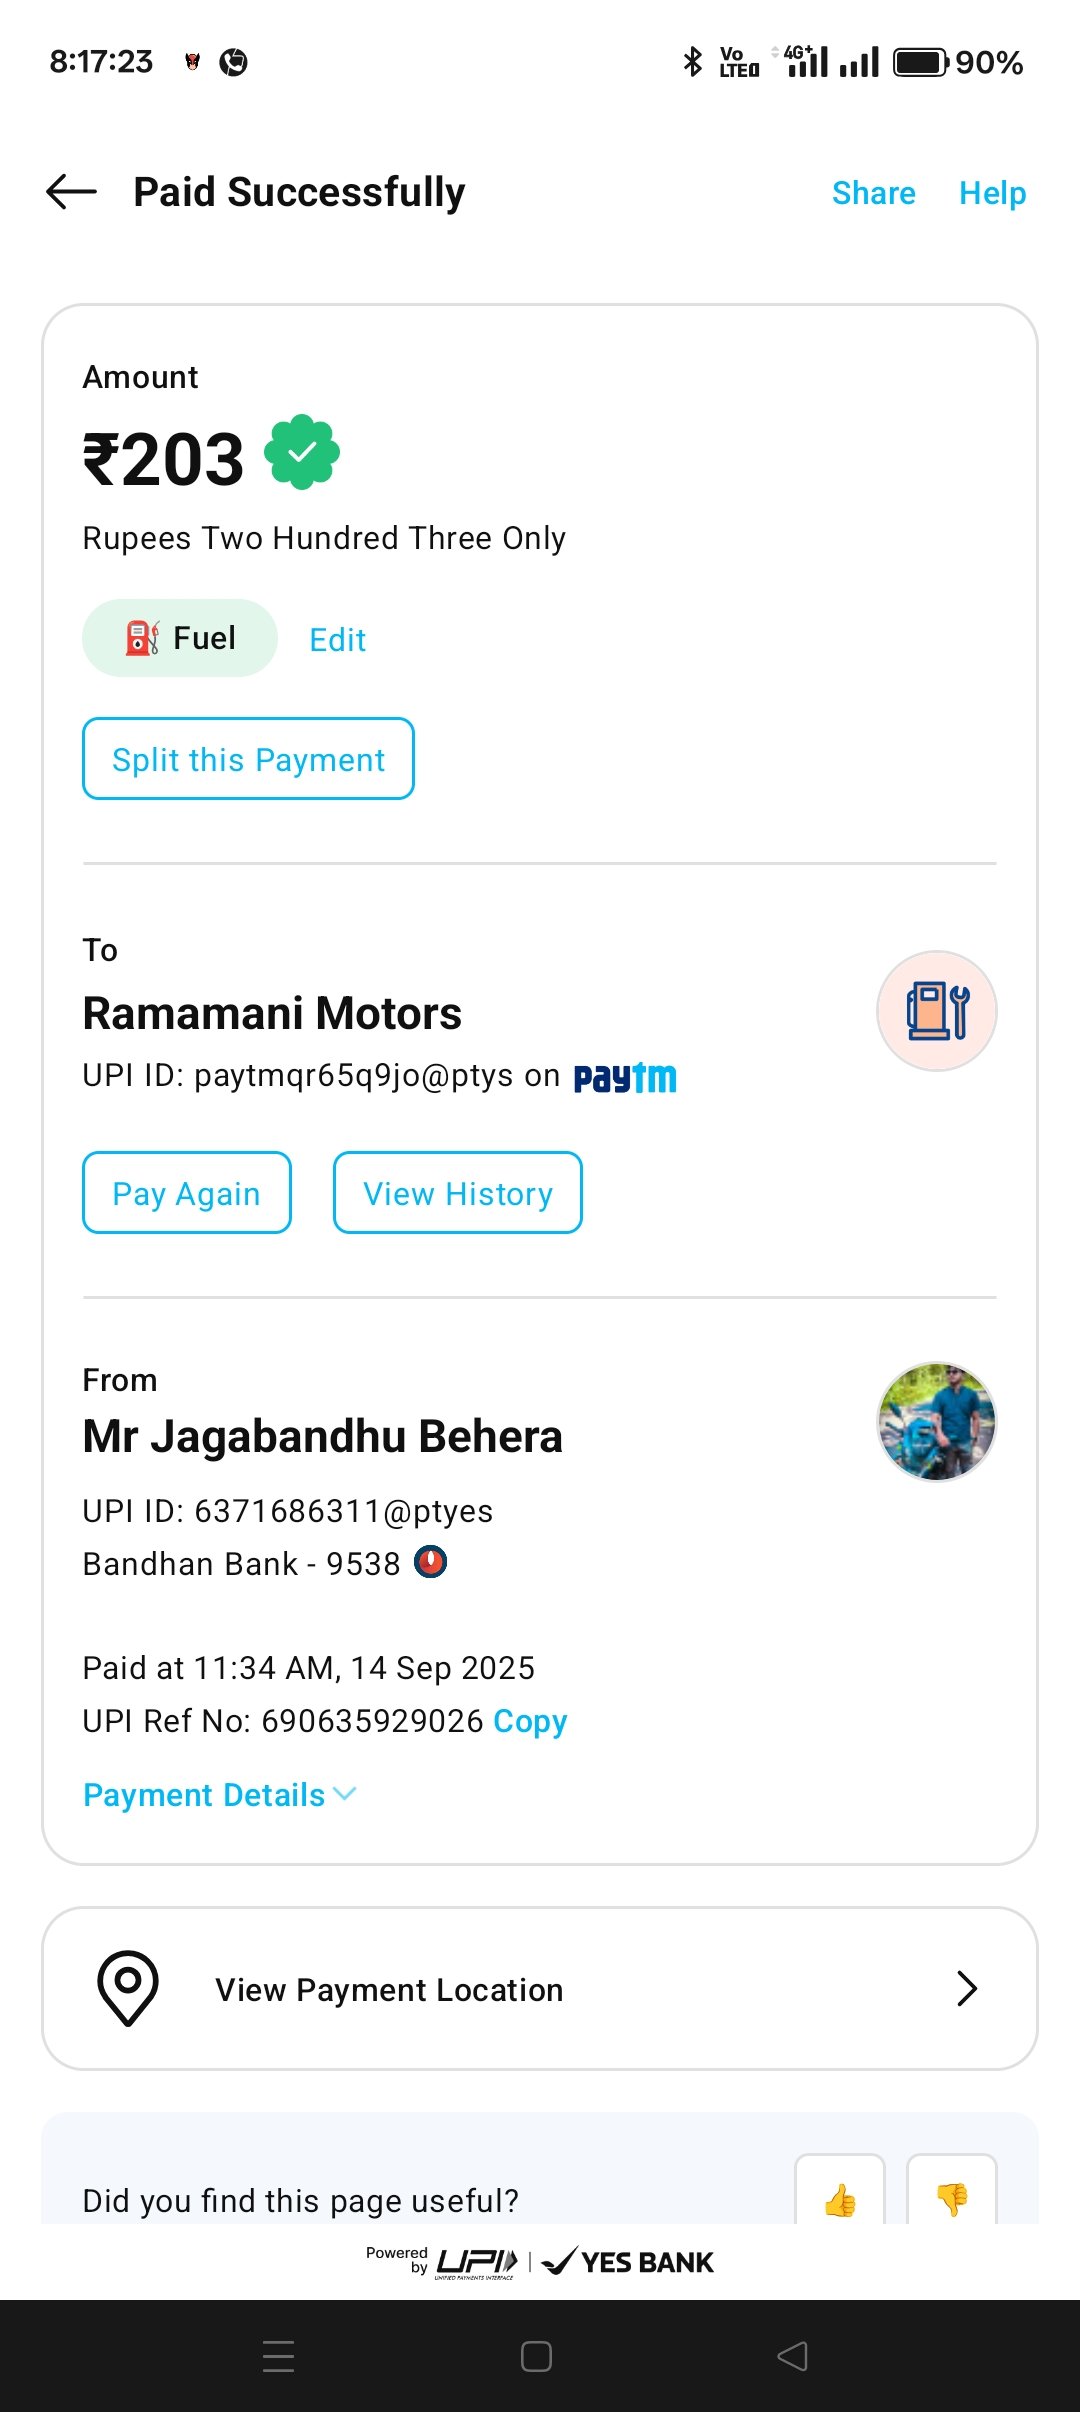Tap the fuel station merchant icon
This screenshot has width=1080, height=2412.
[x=937, y=1011]
